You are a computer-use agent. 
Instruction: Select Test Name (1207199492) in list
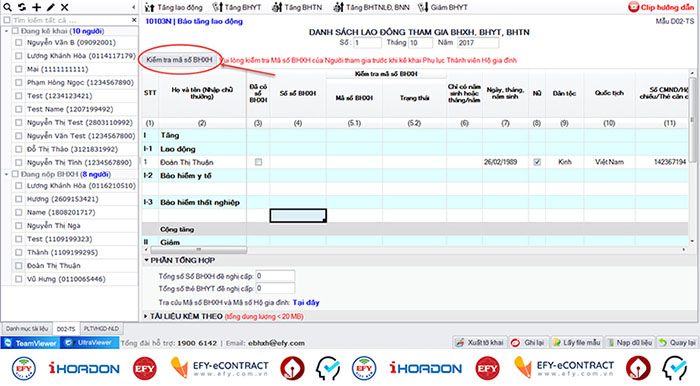pyautogui.click(x=70, y=109)
